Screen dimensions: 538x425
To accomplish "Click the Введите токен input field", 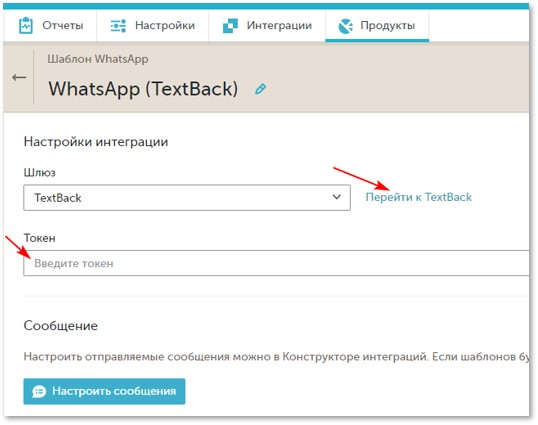I will tap(276, 263).
